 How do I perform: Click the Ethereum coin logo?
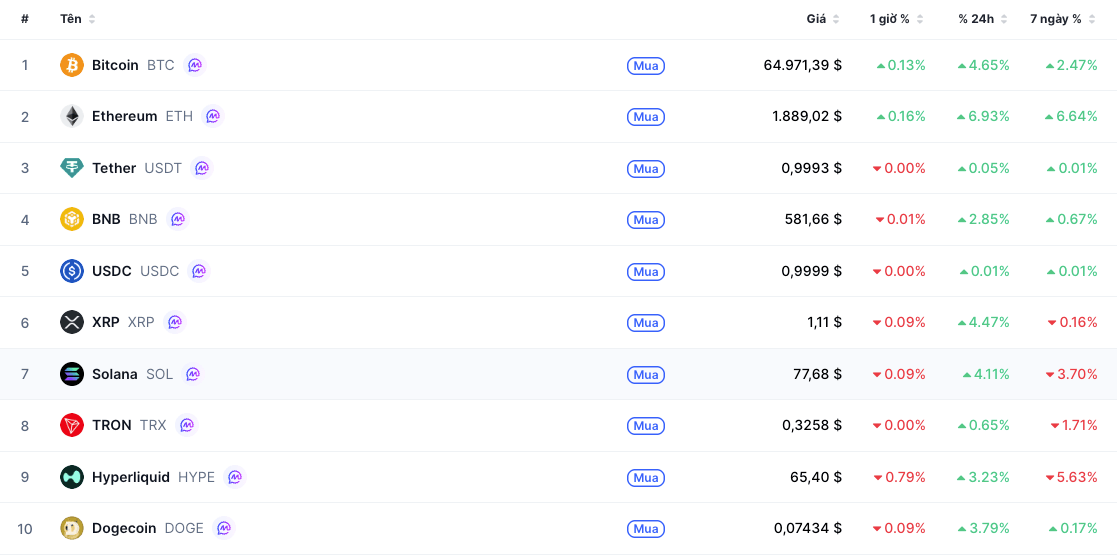72,116
